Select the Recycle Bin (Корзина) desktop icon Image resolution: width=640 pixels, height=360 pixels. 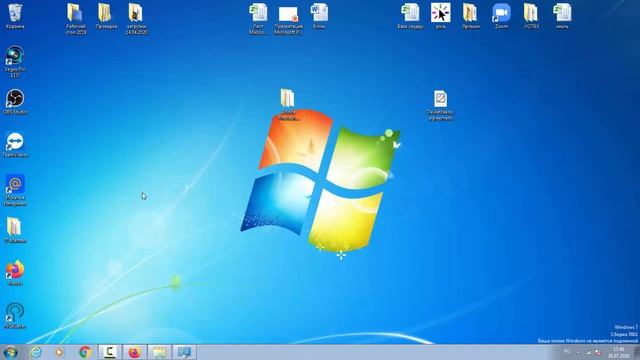tap(15, 16)
